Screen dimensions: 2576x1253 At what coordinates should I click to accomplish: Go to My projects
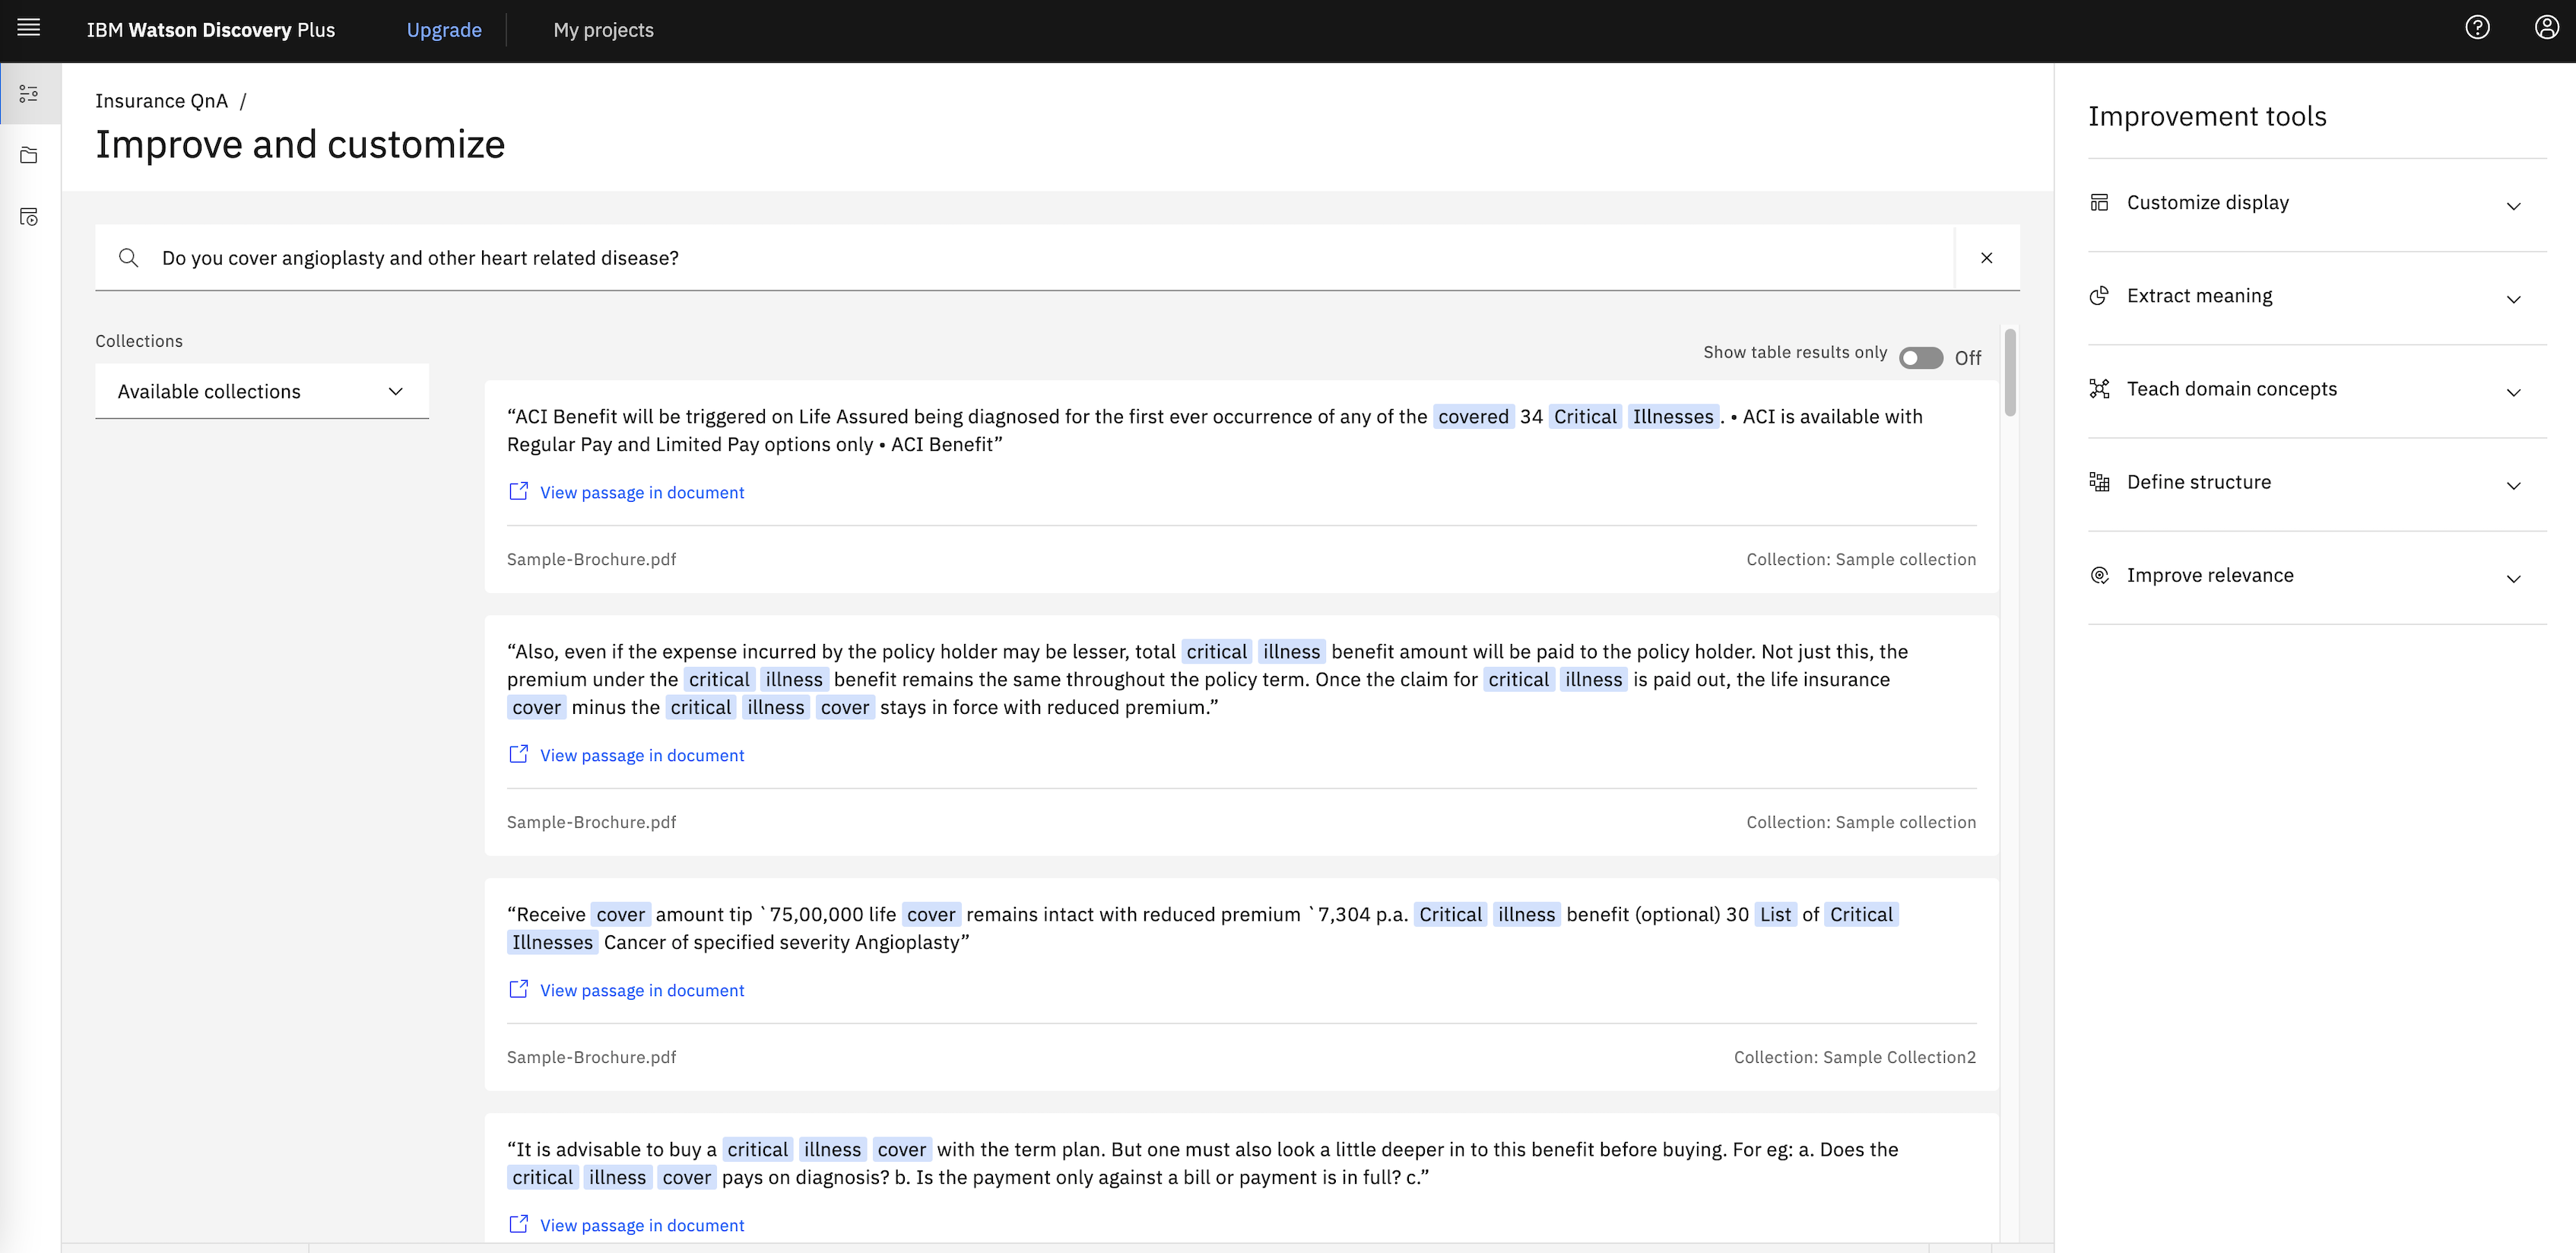coord(603,30)
